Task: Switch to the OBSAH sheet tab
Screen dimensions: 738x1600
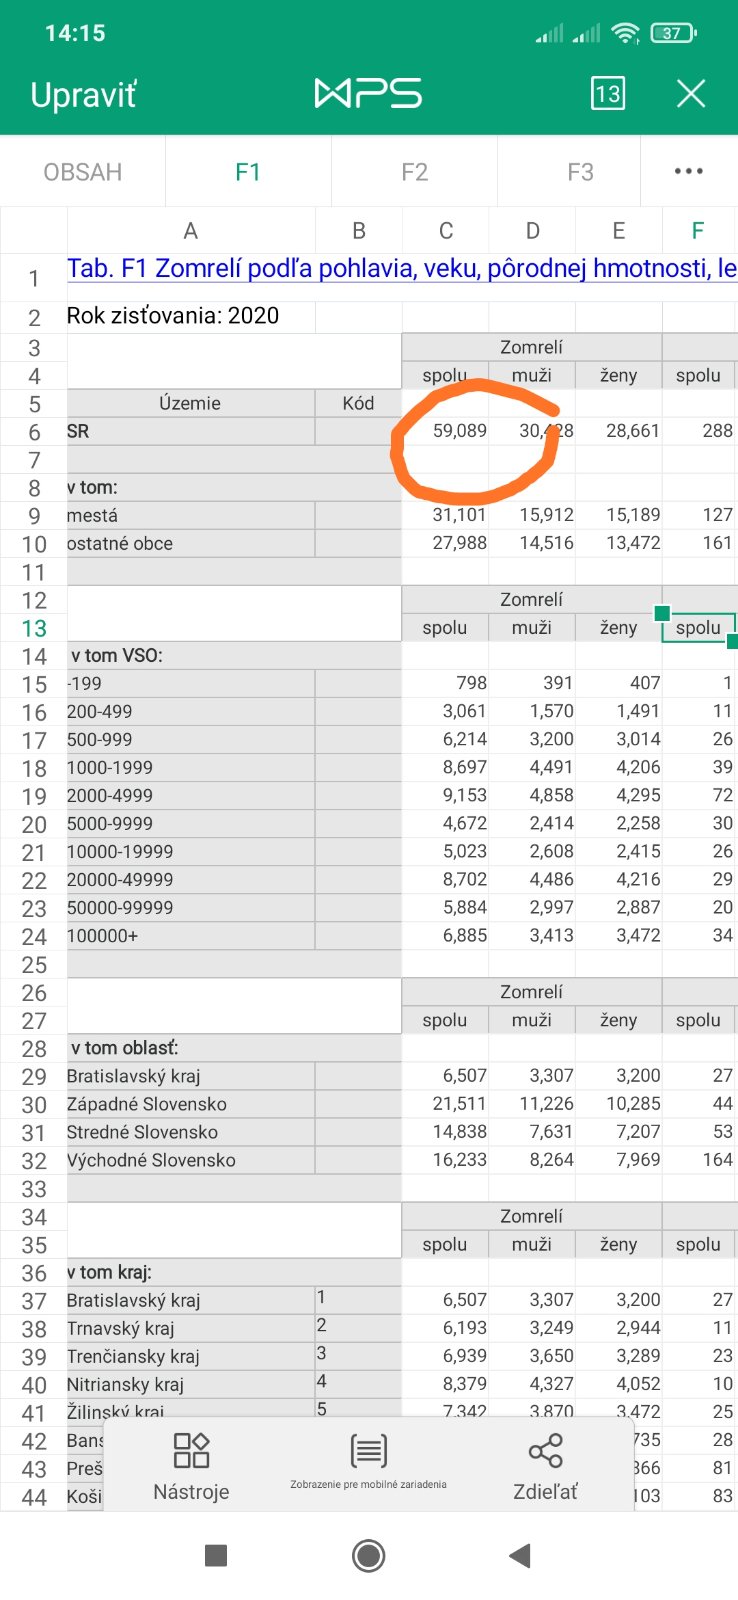Action: [83, 172]
